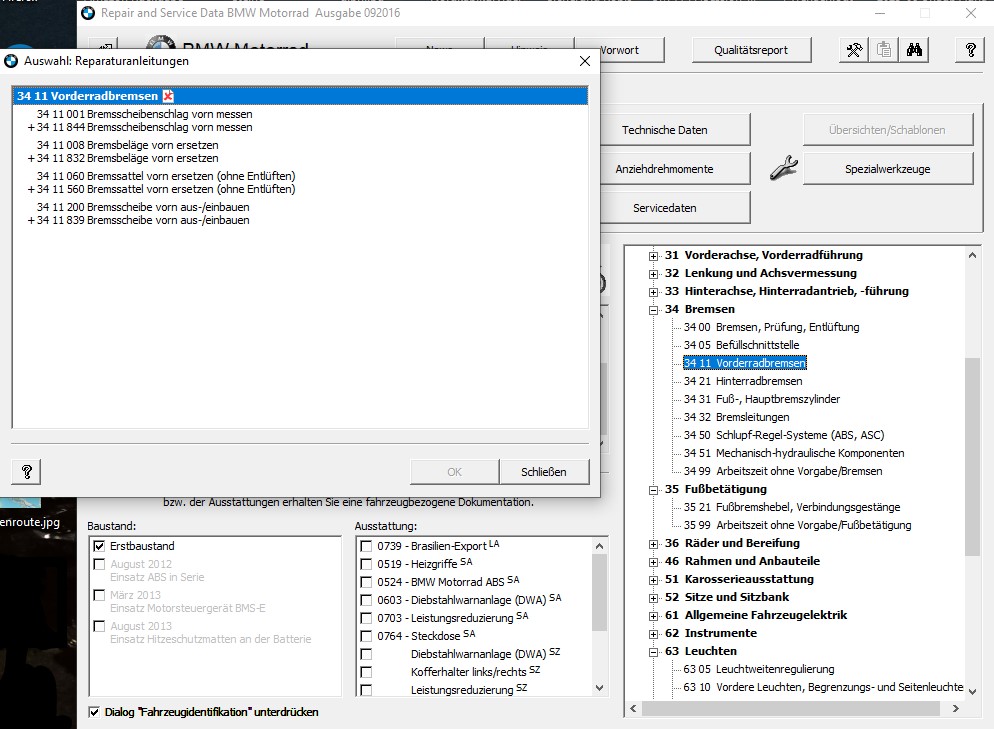
Task: Click the red X icon beside Vorderradbremsen header
Action: point(168,96)
